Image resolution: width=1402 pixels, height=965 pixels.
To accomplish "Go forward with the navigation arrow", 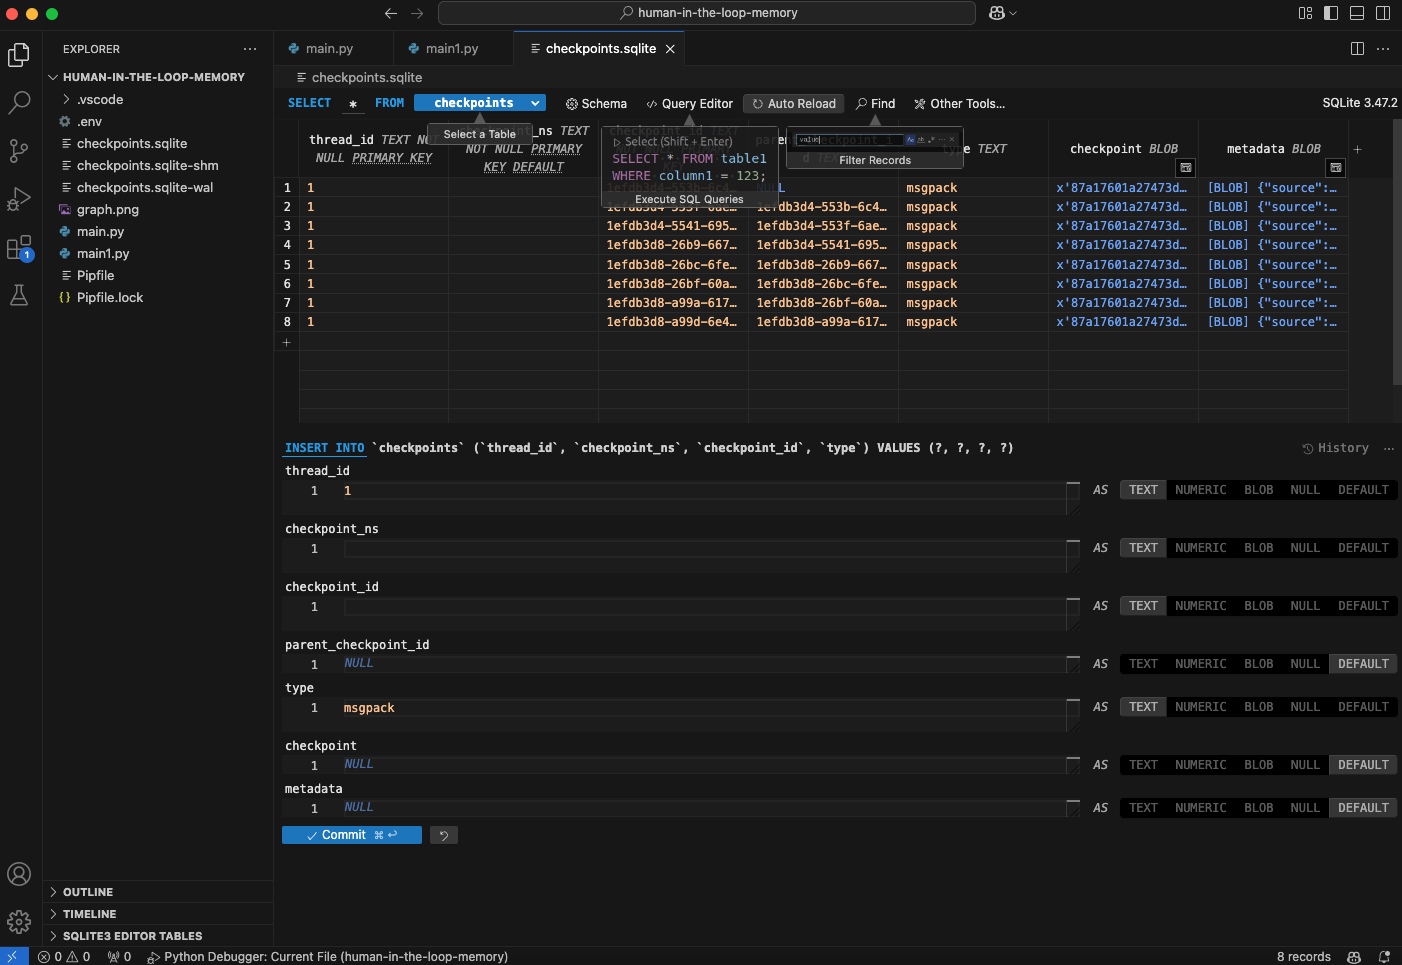I will coord(417,13).
